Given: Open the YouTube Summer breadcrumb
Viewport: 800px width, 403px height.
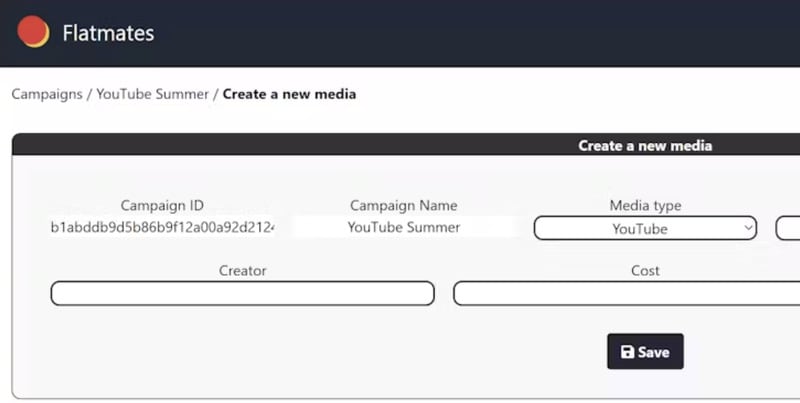Looking at the screenshot, I should 152,95.
